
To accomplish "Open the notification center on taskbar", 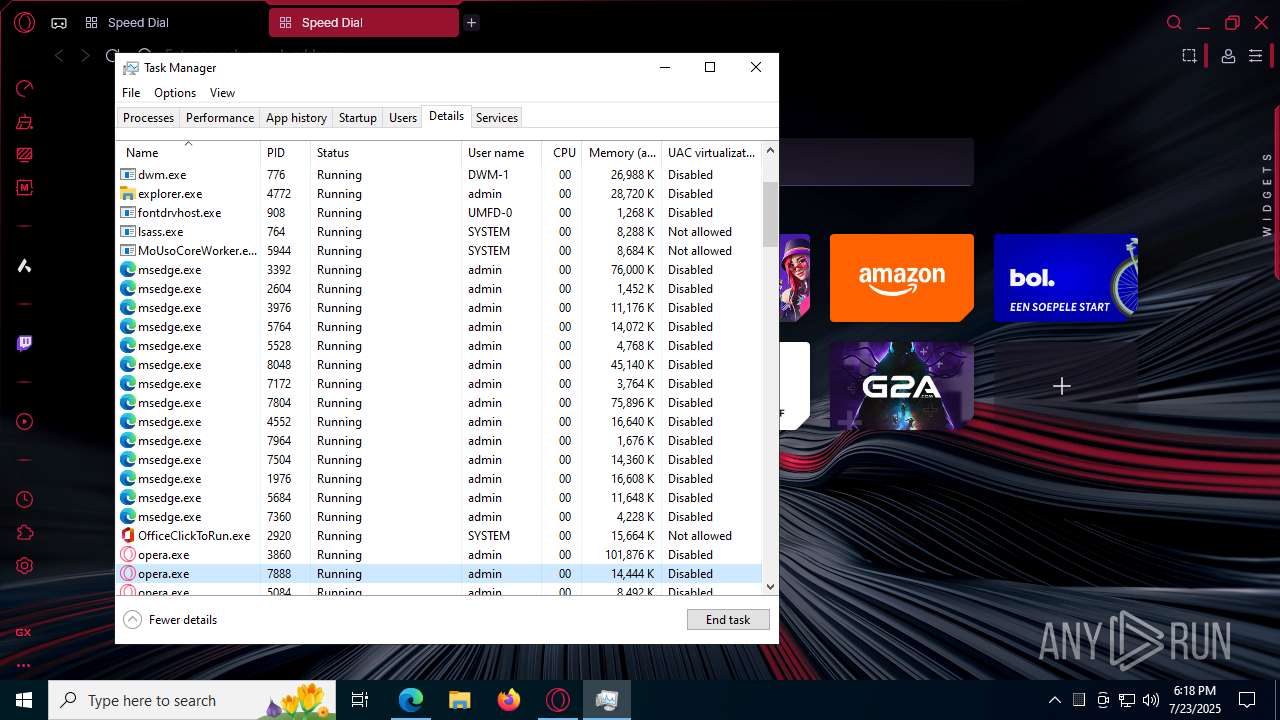I will (x=1247, y=700).
